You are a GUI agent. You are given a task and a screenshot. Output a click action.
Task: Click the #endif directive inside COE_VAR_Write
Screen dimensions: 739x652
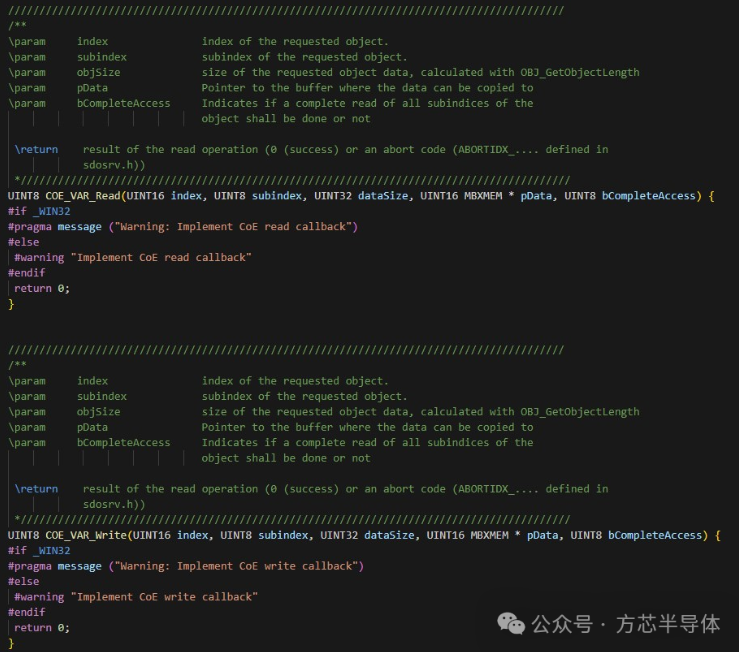[x=26, y=612]
